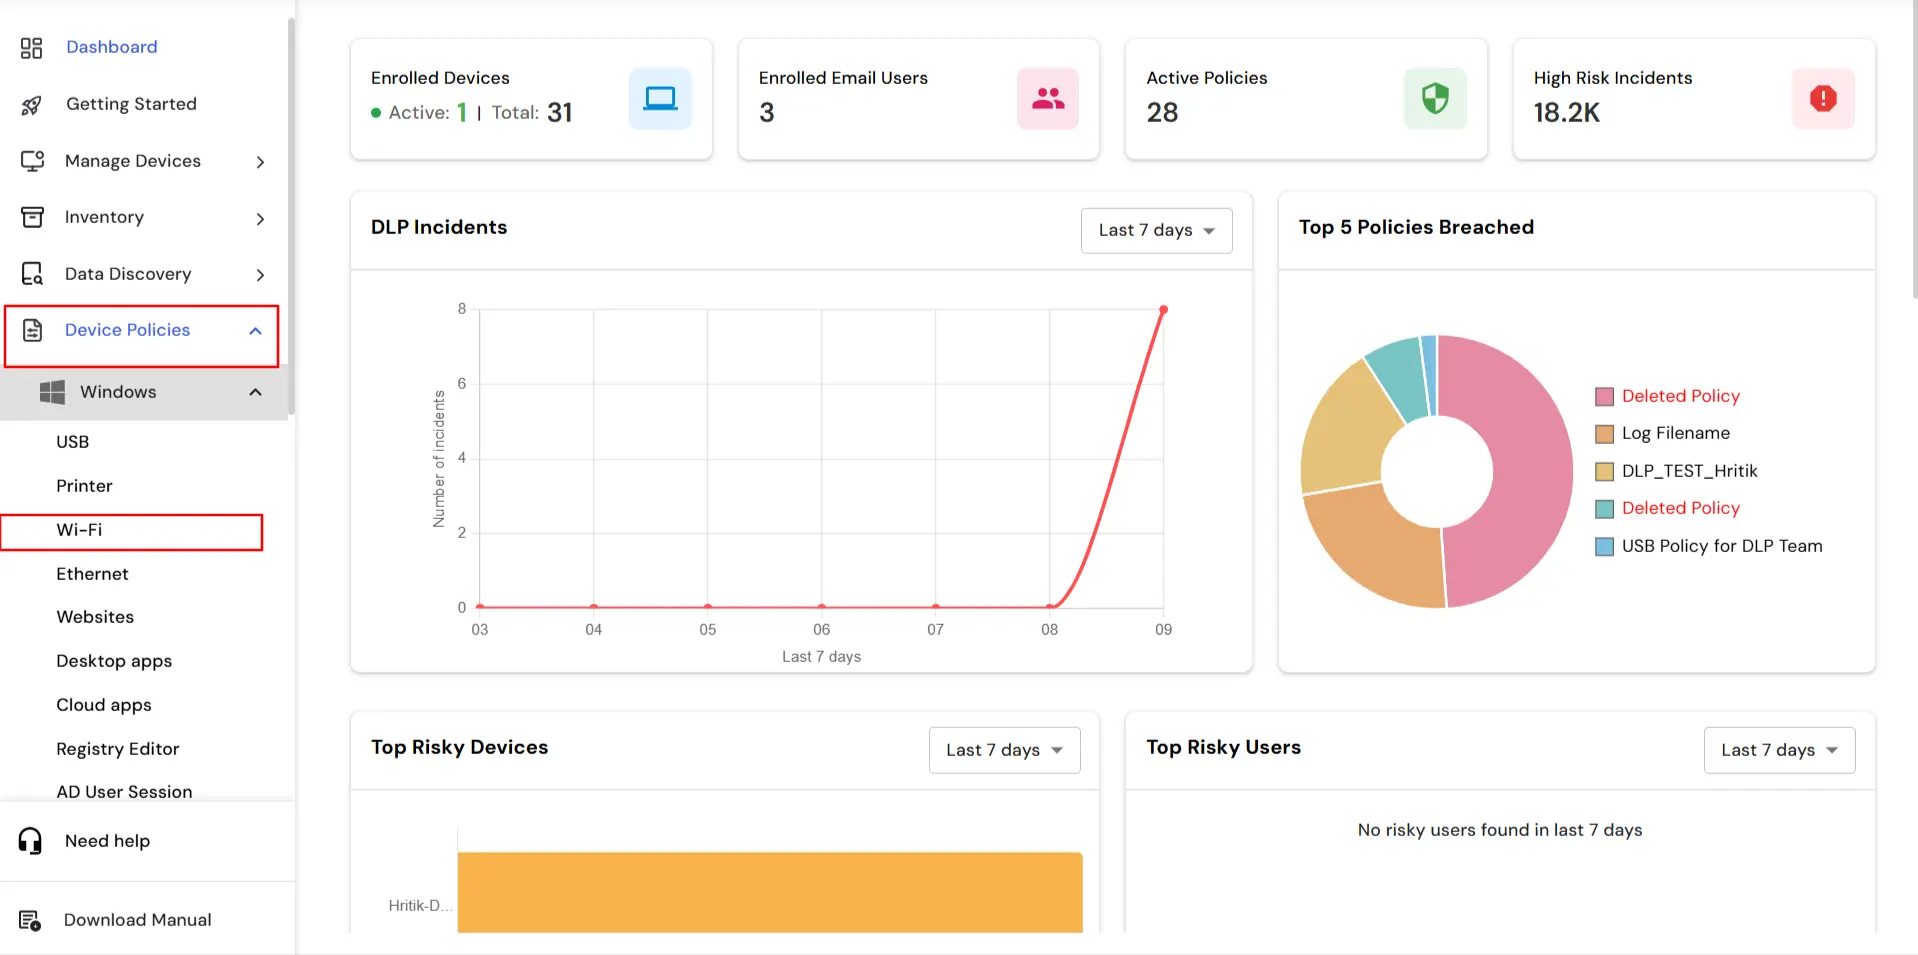Image resolution: width=1918 pixels, height=955 pixels.
Task: Collapse the Windows policy list
Action: (x=254, y=392)
